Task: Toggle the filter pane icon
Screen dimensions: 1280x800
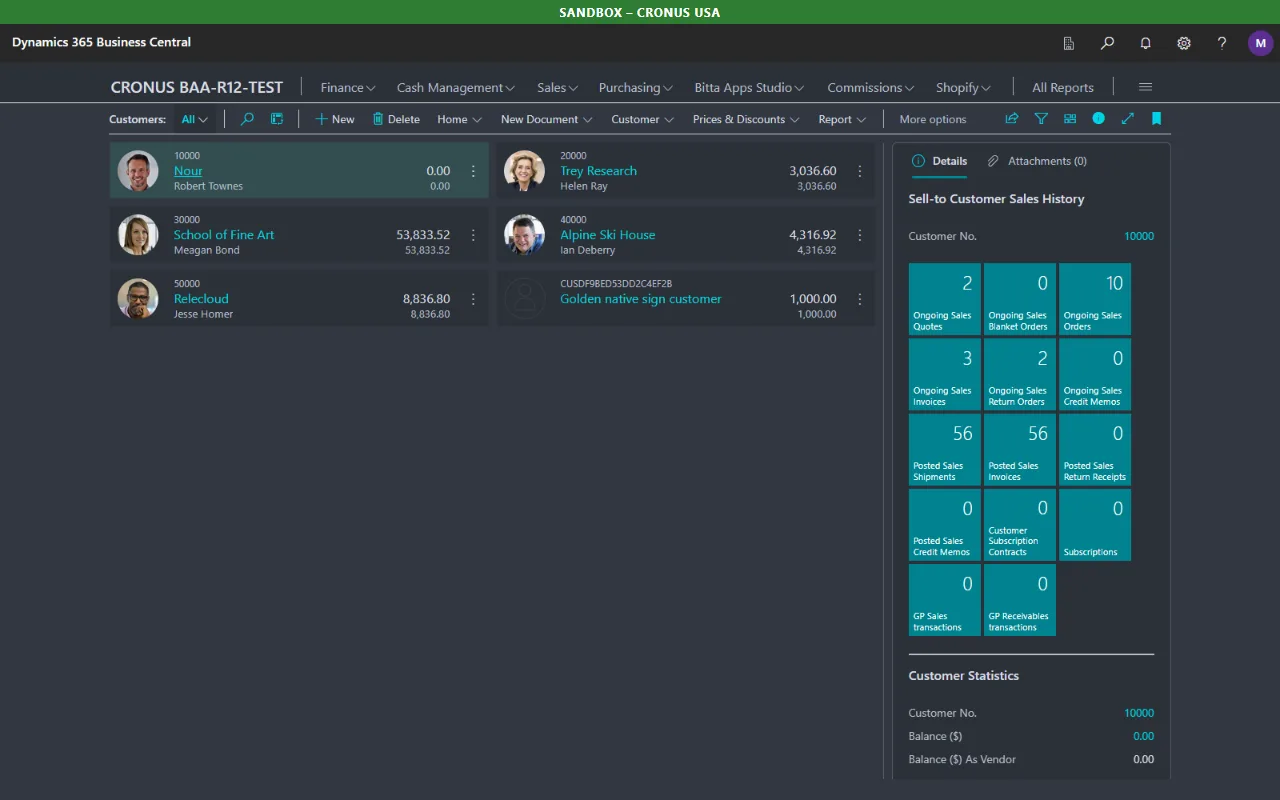Action: (x=1041, y=118)
